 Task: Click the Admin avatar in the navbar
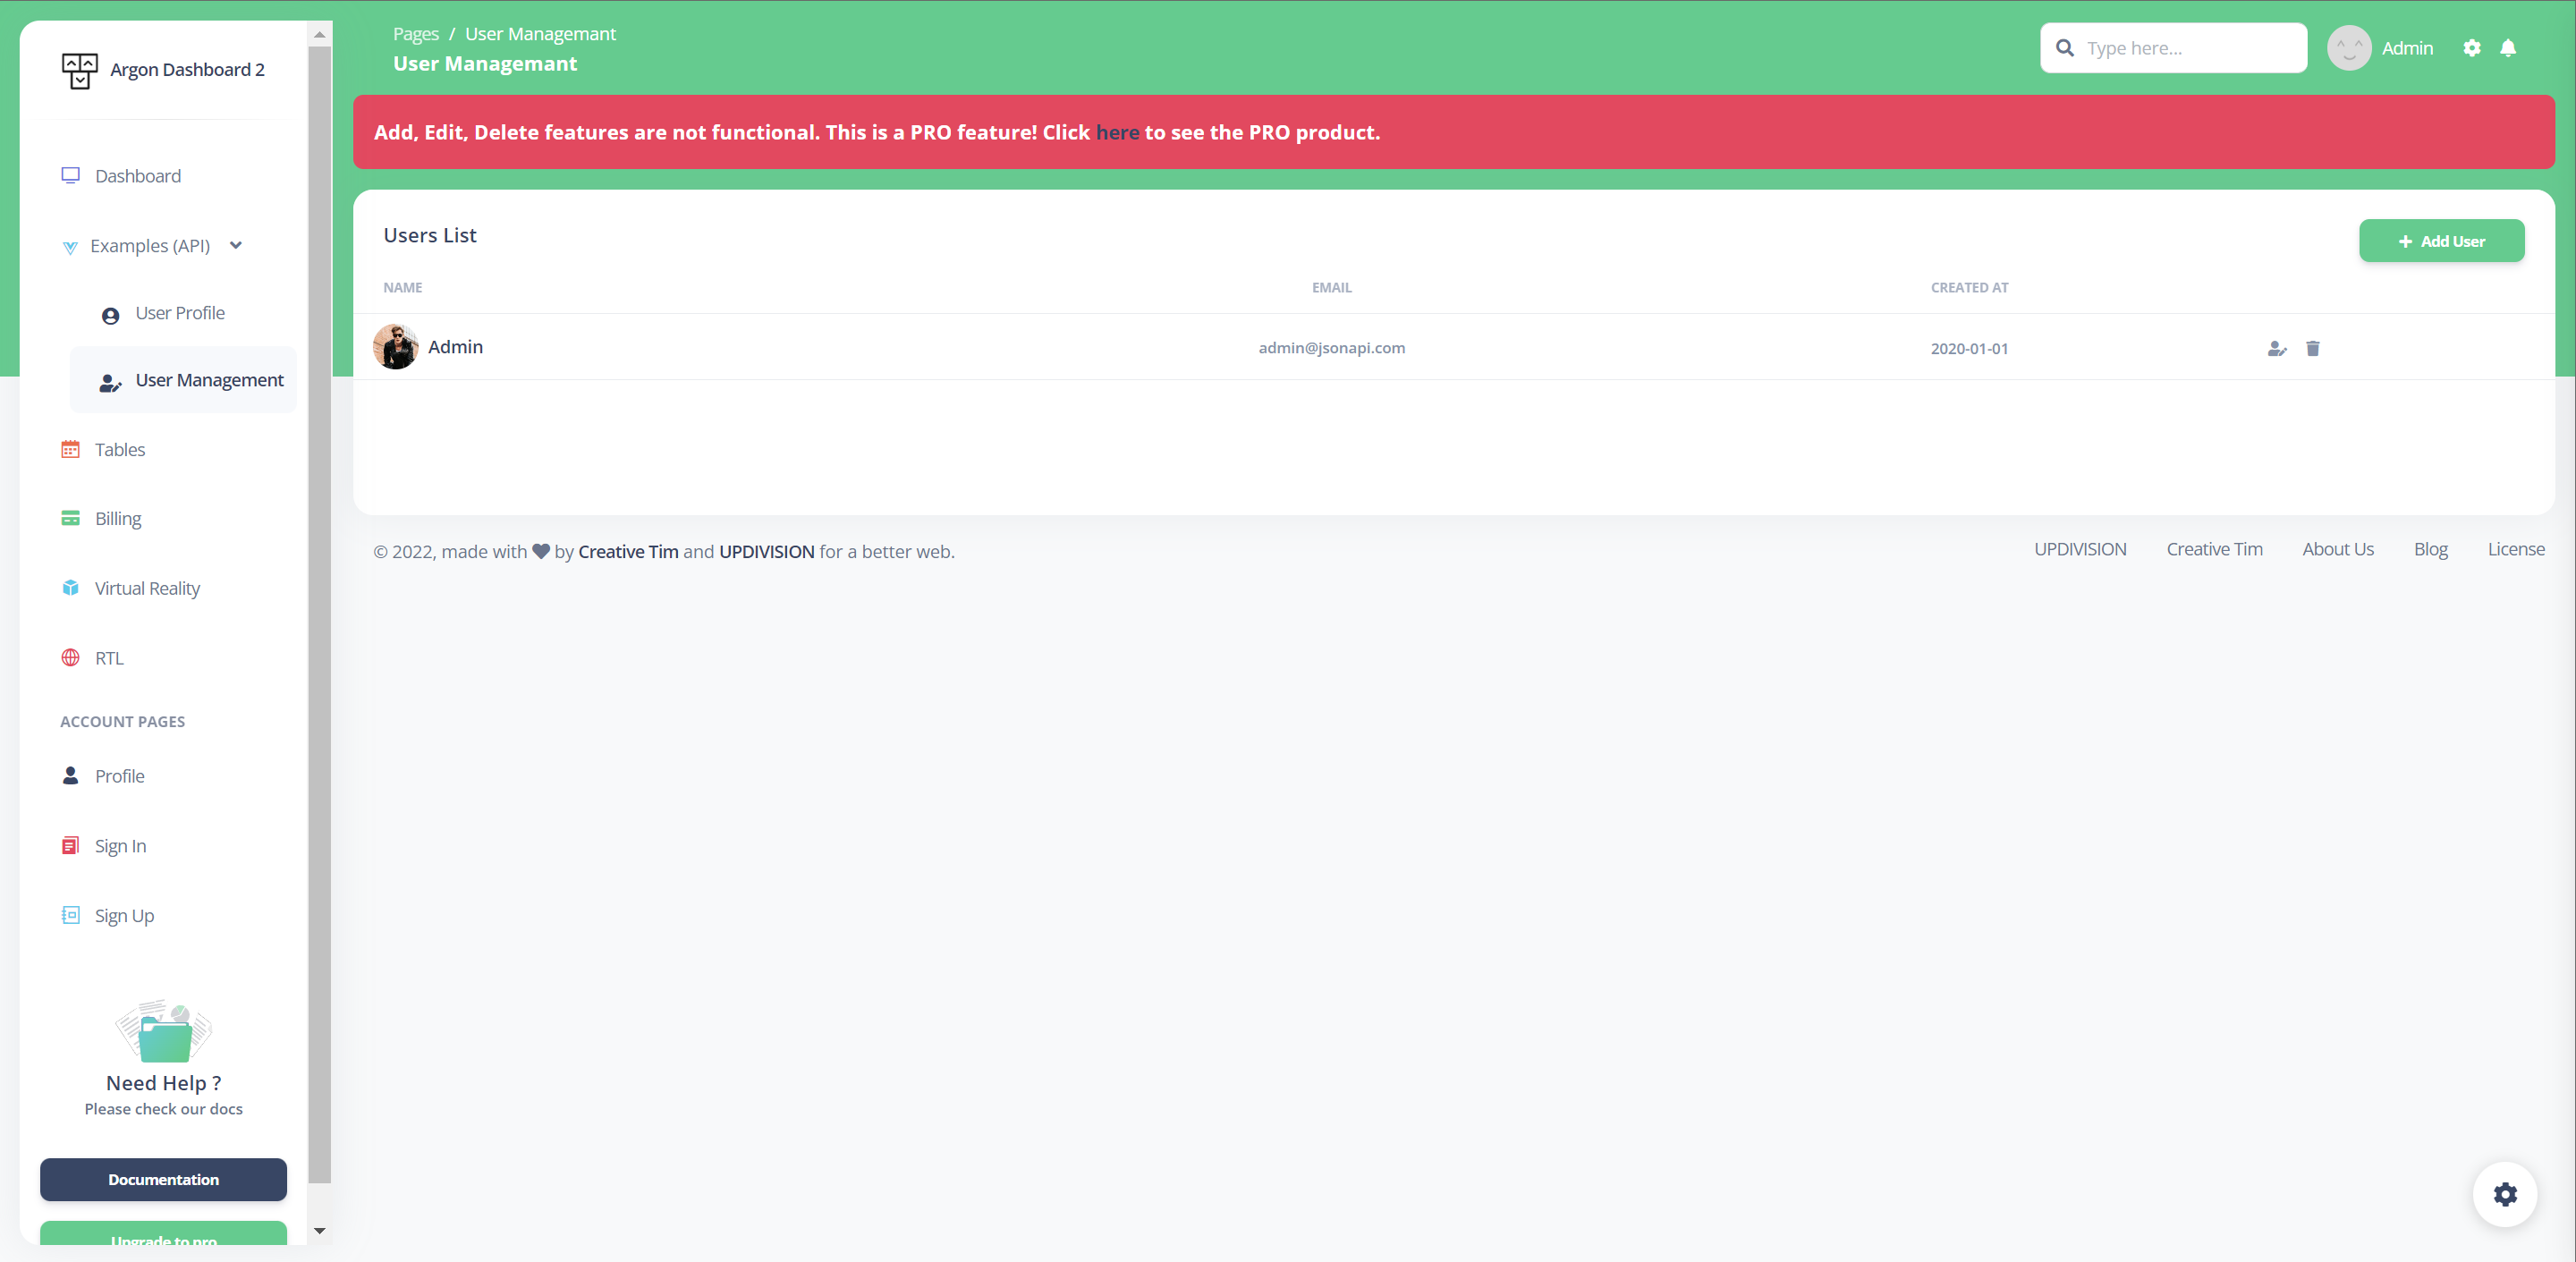click(x=2349, y=48)
